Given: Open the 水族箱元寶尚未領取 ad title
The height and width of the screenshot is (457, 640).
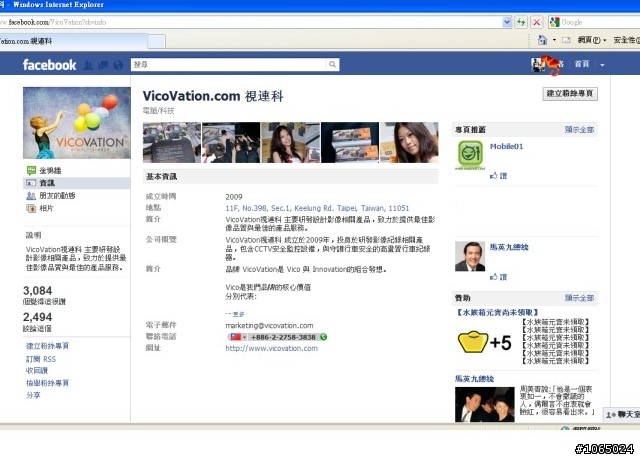Looking at the screenshot, I should coord(497,313).
